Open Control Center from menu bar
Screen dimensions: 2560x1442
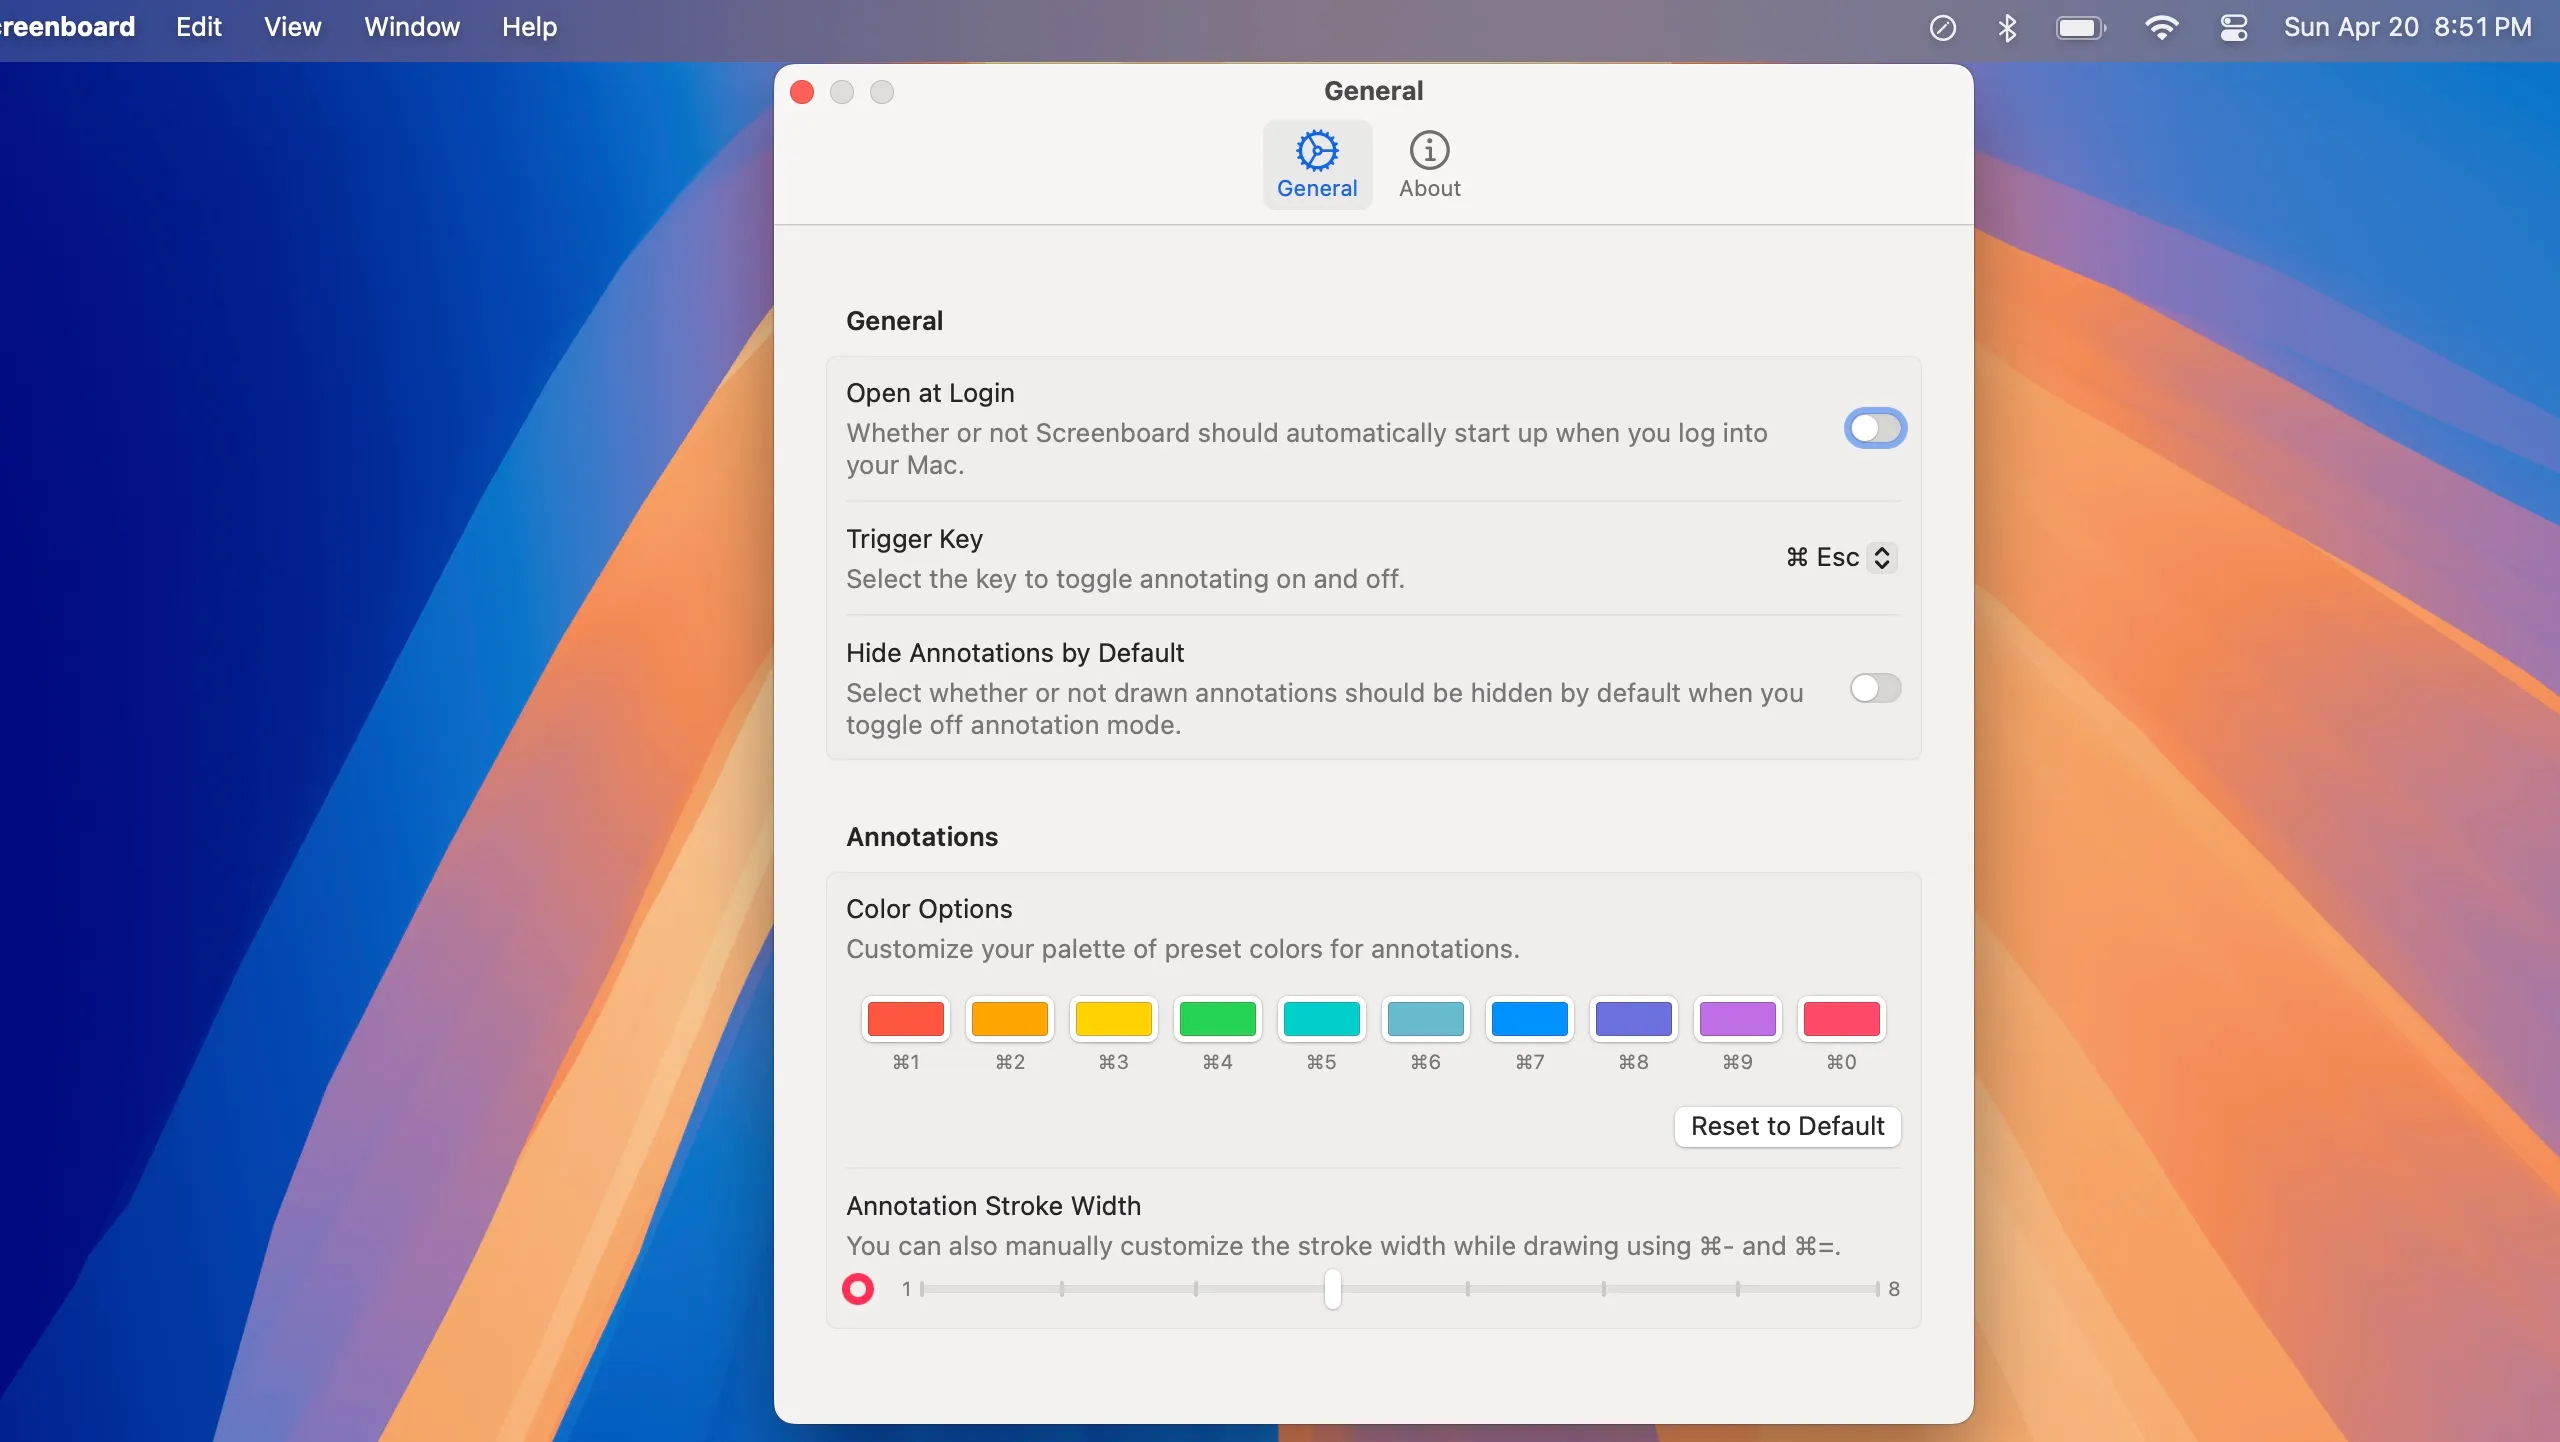tap(2233, 28)
